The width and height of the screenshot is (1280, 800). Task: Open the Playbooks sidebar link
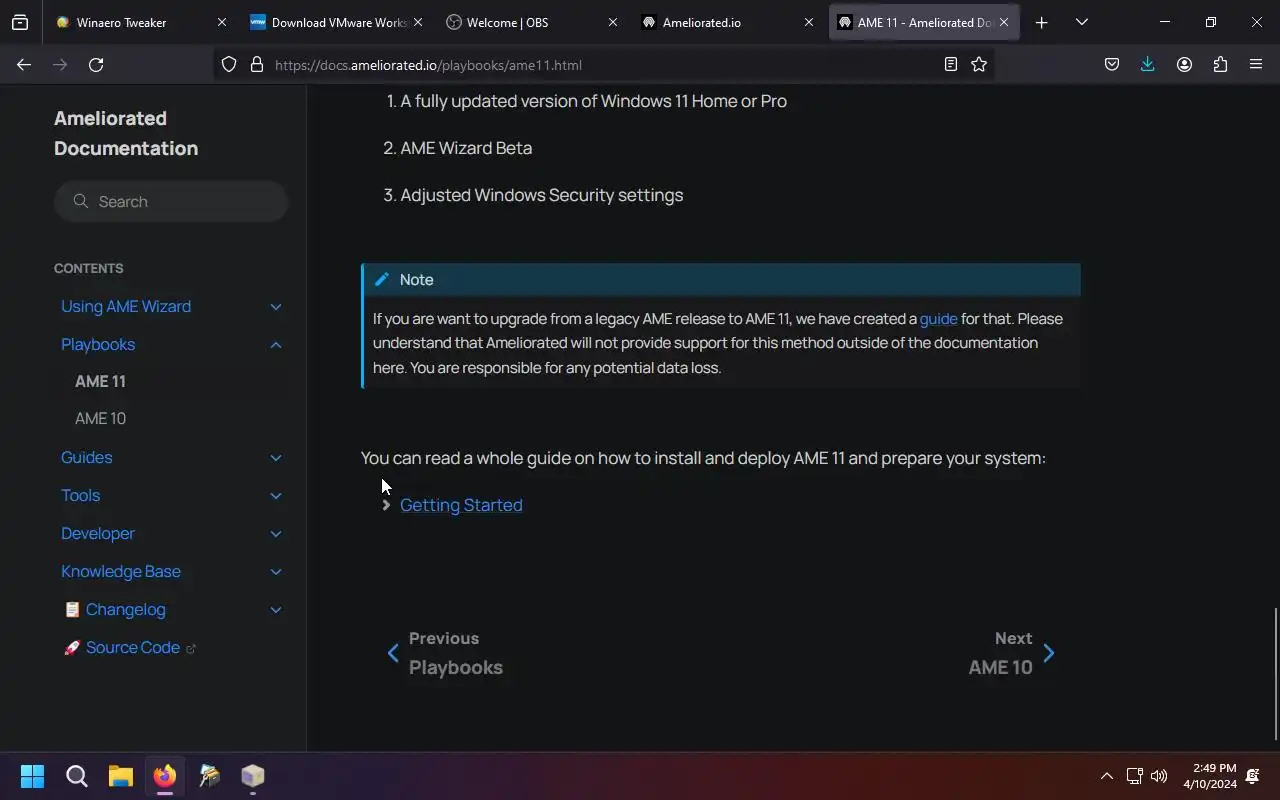point(98,345)
